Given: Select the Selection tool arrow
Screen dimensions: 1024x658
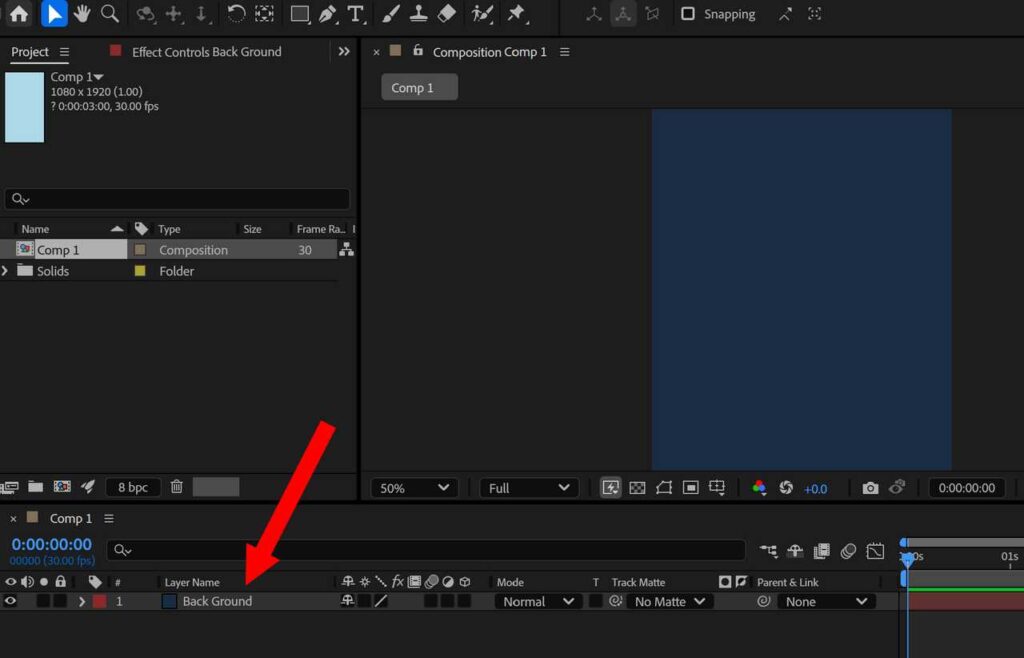Looking at the screenshot, I should pos(54,14).
